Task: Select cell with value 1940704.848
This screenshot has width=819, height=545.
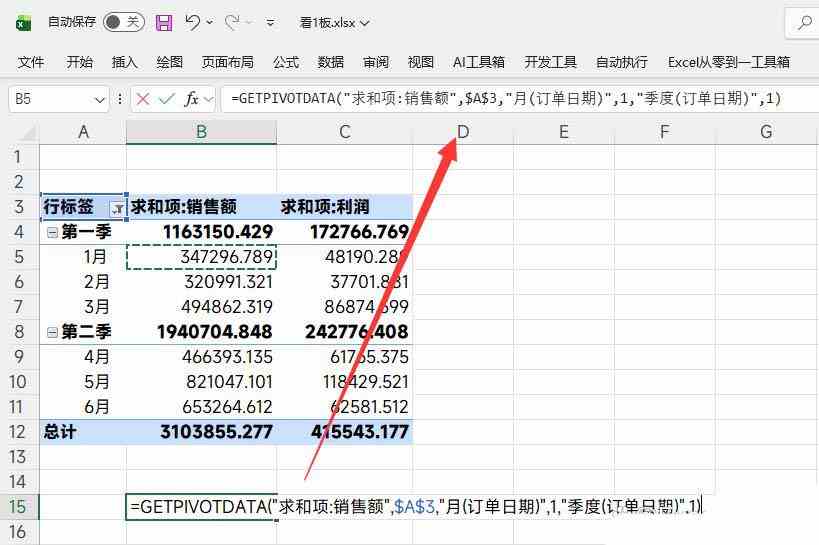Action: tap(202, 332)
